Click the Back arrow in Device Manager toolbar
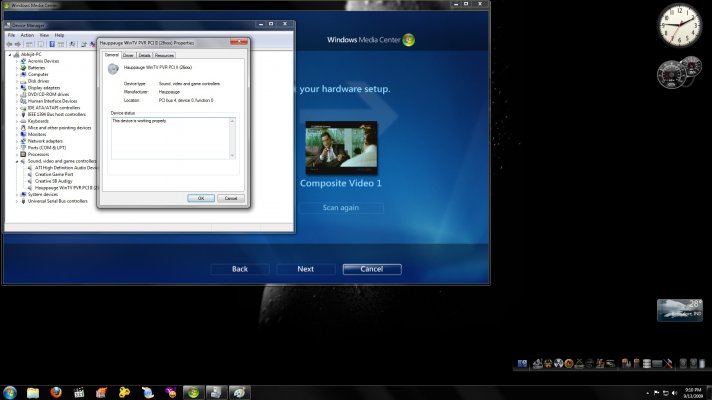Image resolution: width=712 pixels, height=400 pixels. (10, 44)
